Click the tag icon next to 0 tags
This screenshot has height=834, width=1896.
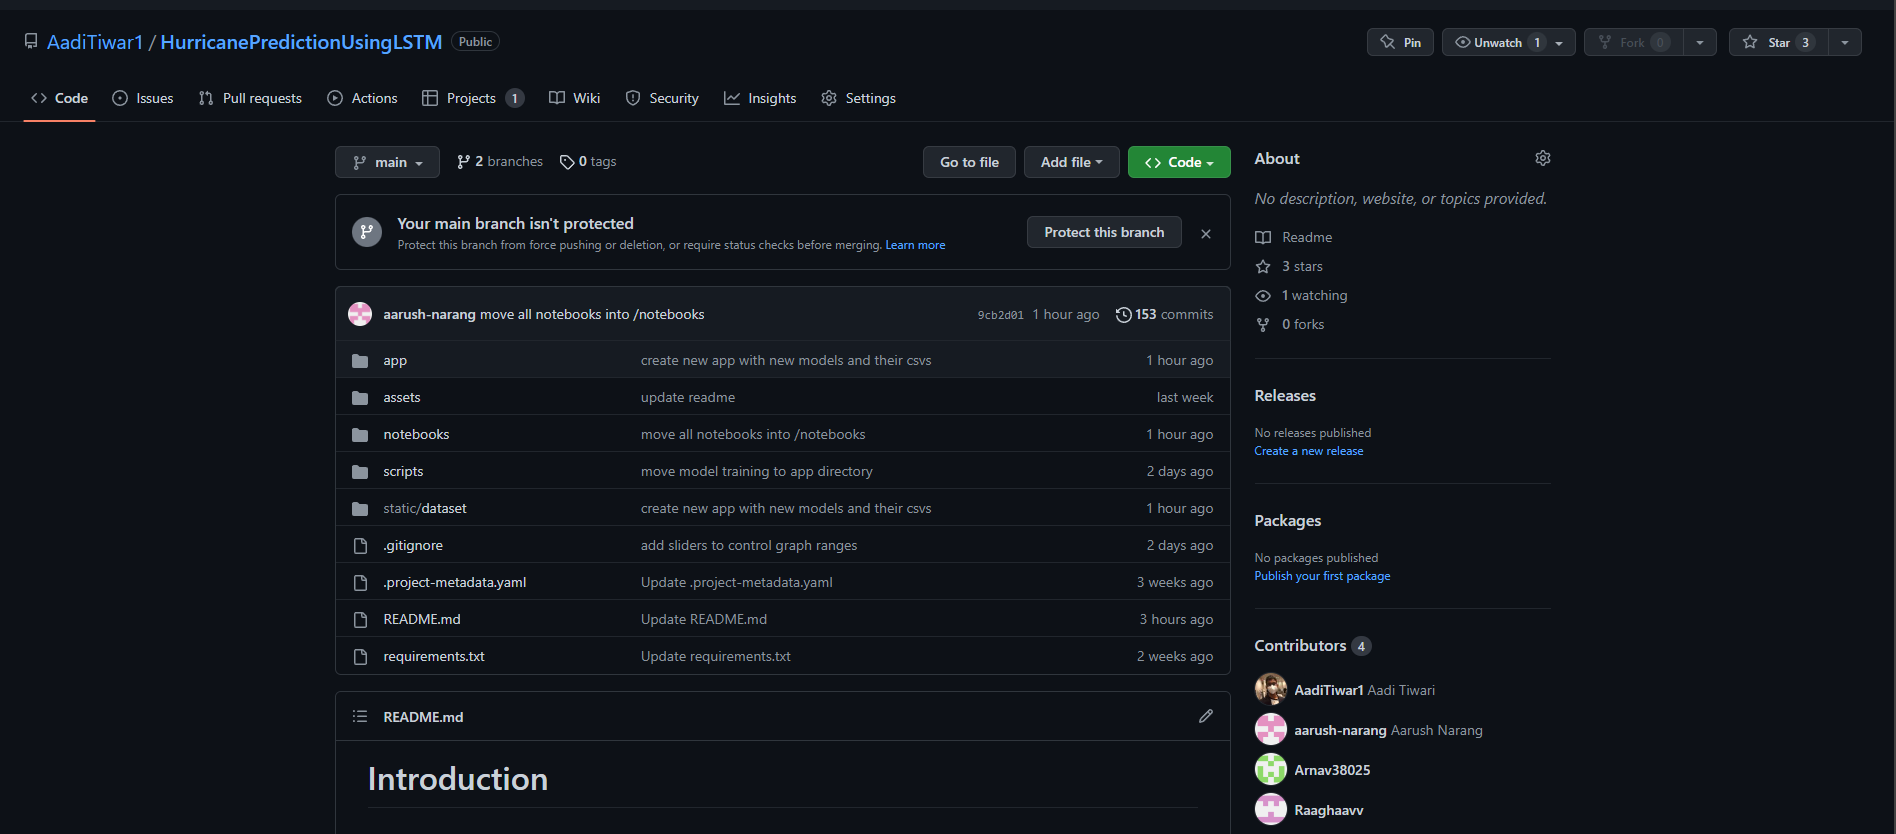567,162
